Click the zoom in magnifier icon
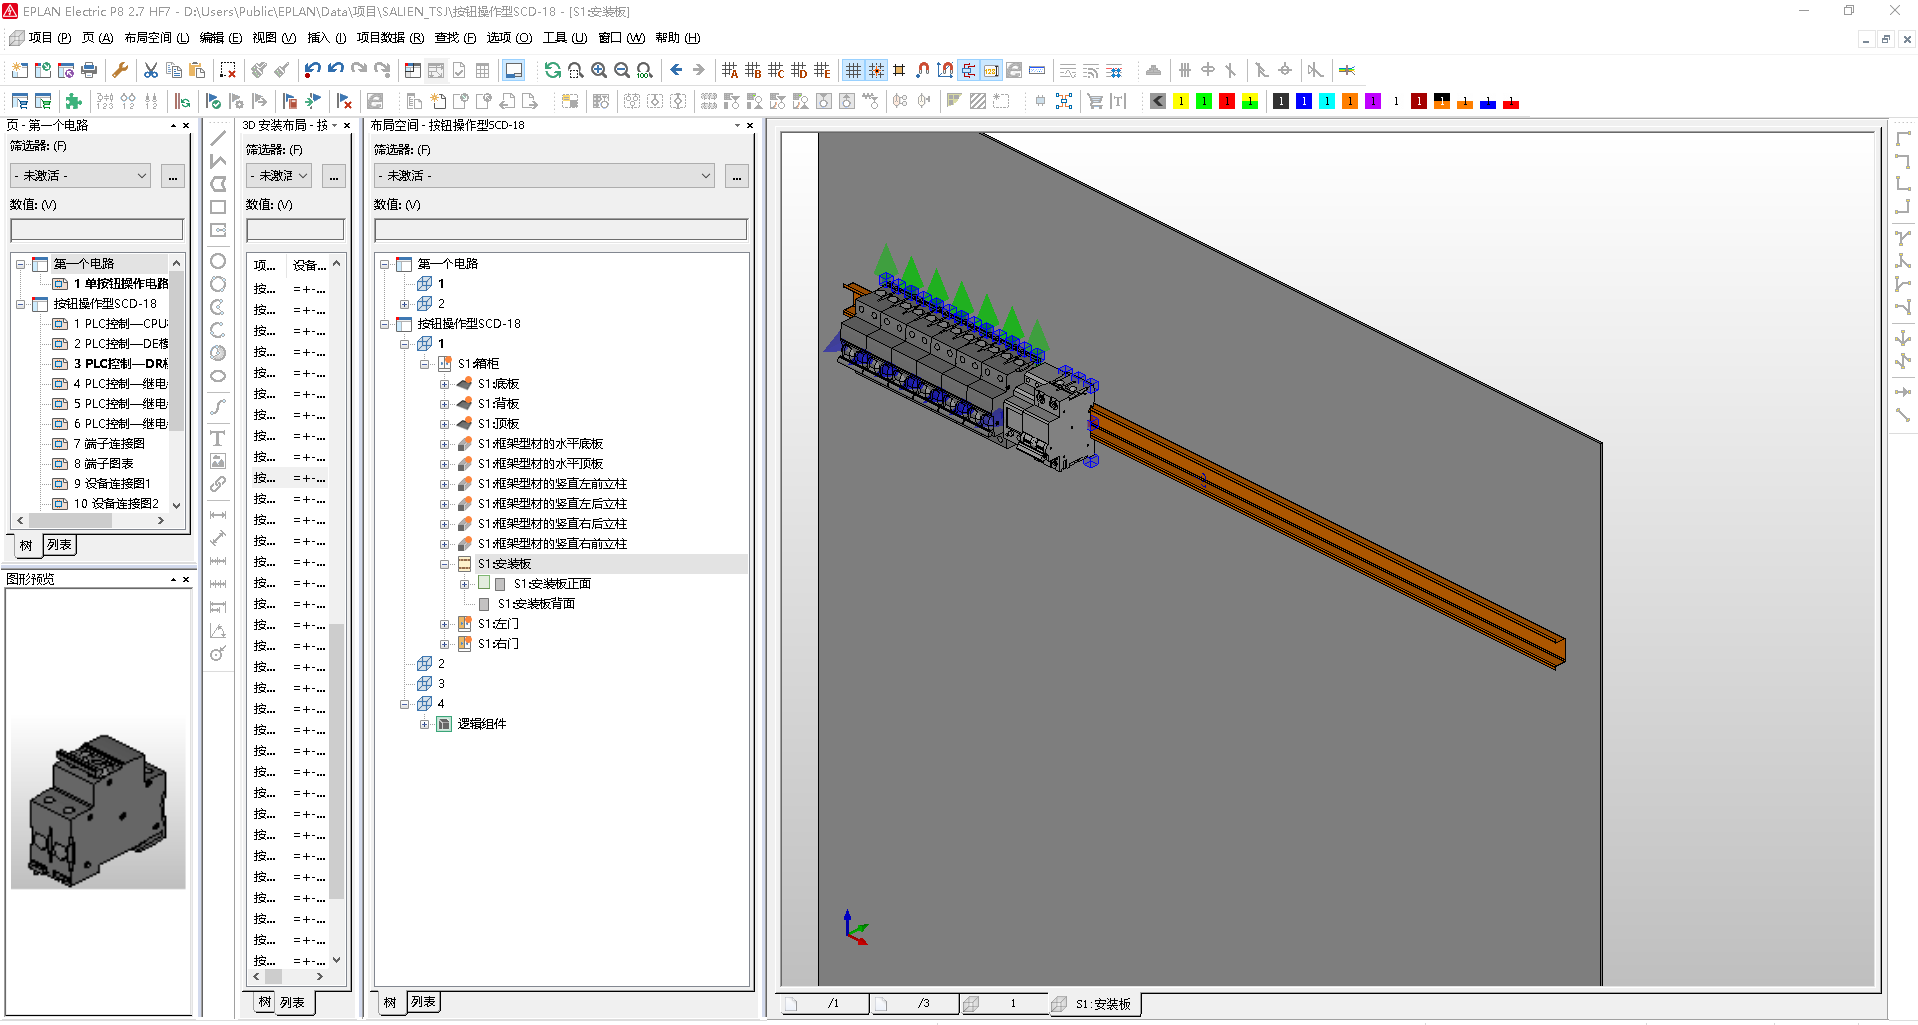This screenshot has width=1918, height=1025. coord(599,70)
